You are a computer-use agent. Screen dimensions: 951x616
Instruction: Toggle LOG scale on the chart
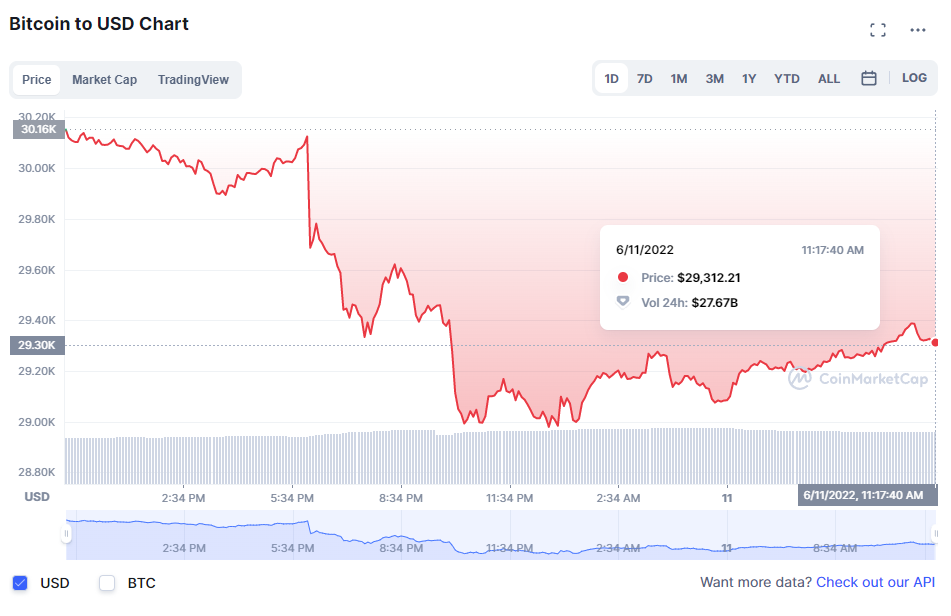[x=914, y=78]
